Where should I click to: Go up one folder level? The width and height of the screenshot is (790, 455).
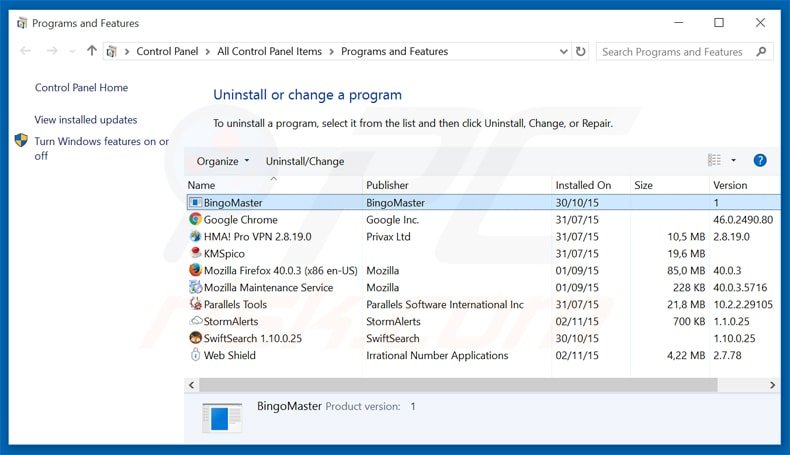tap(92, 52)
